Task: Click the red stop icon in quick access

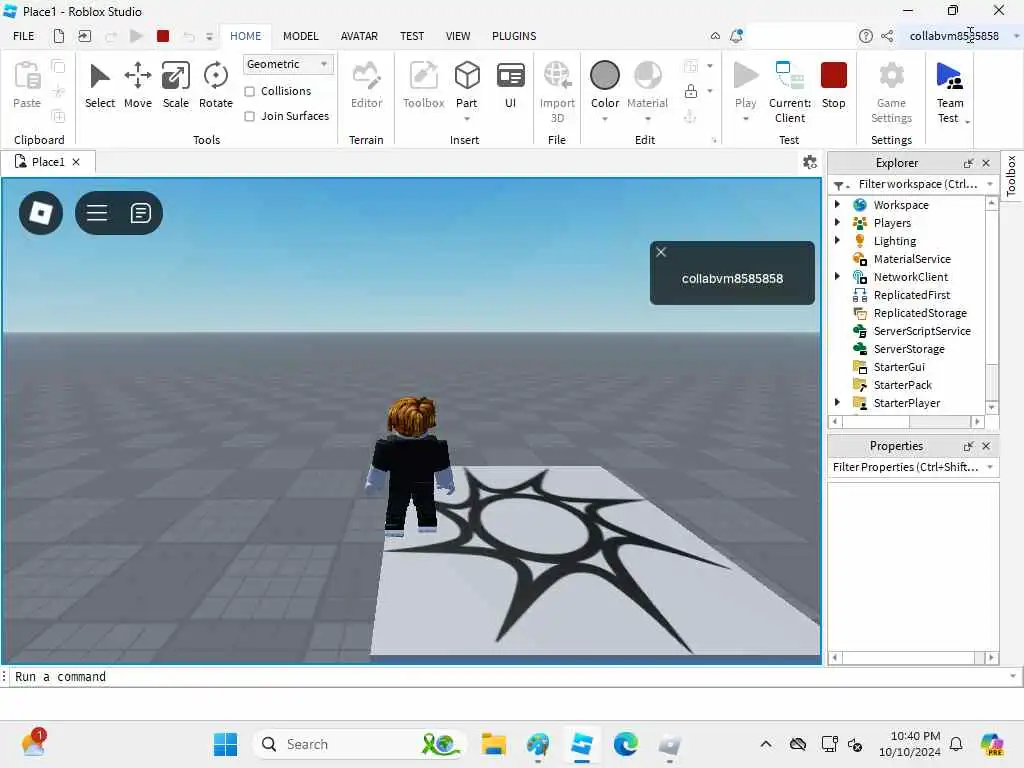Action: 163,36
